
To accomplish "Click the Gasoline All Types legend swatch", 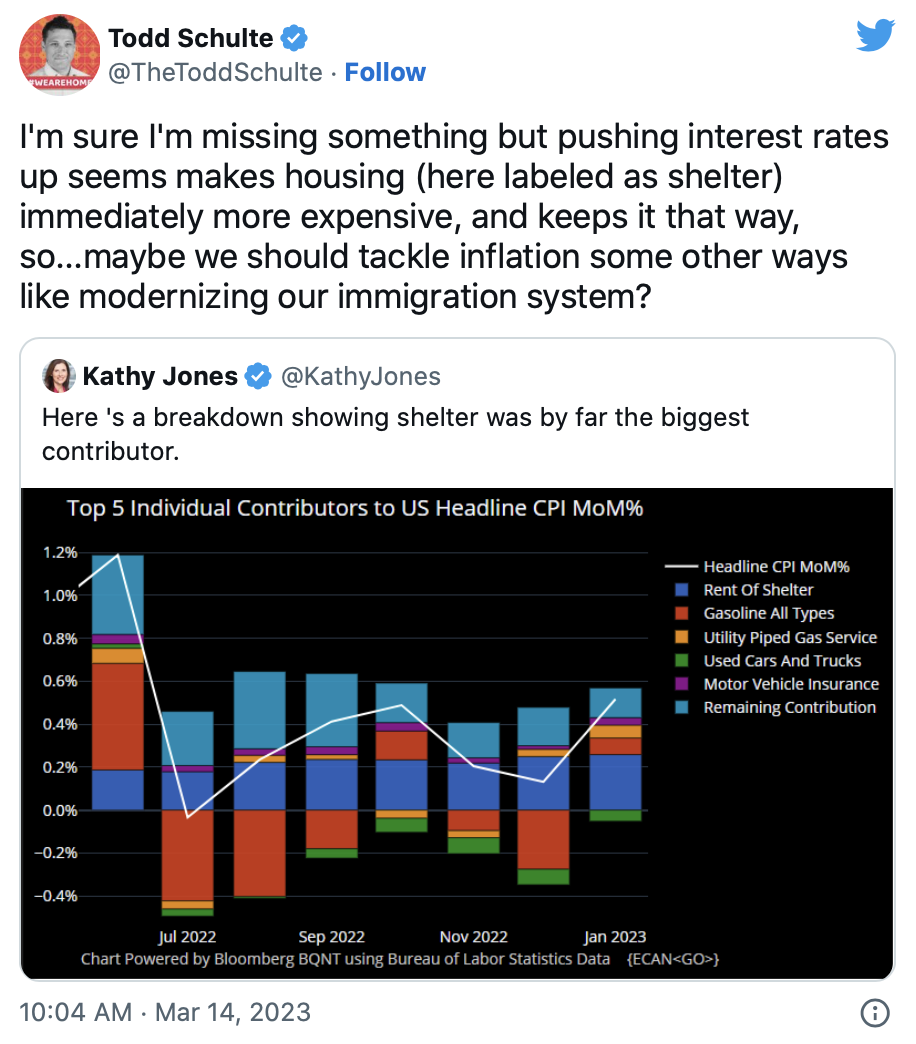I will tap(683, 613).
